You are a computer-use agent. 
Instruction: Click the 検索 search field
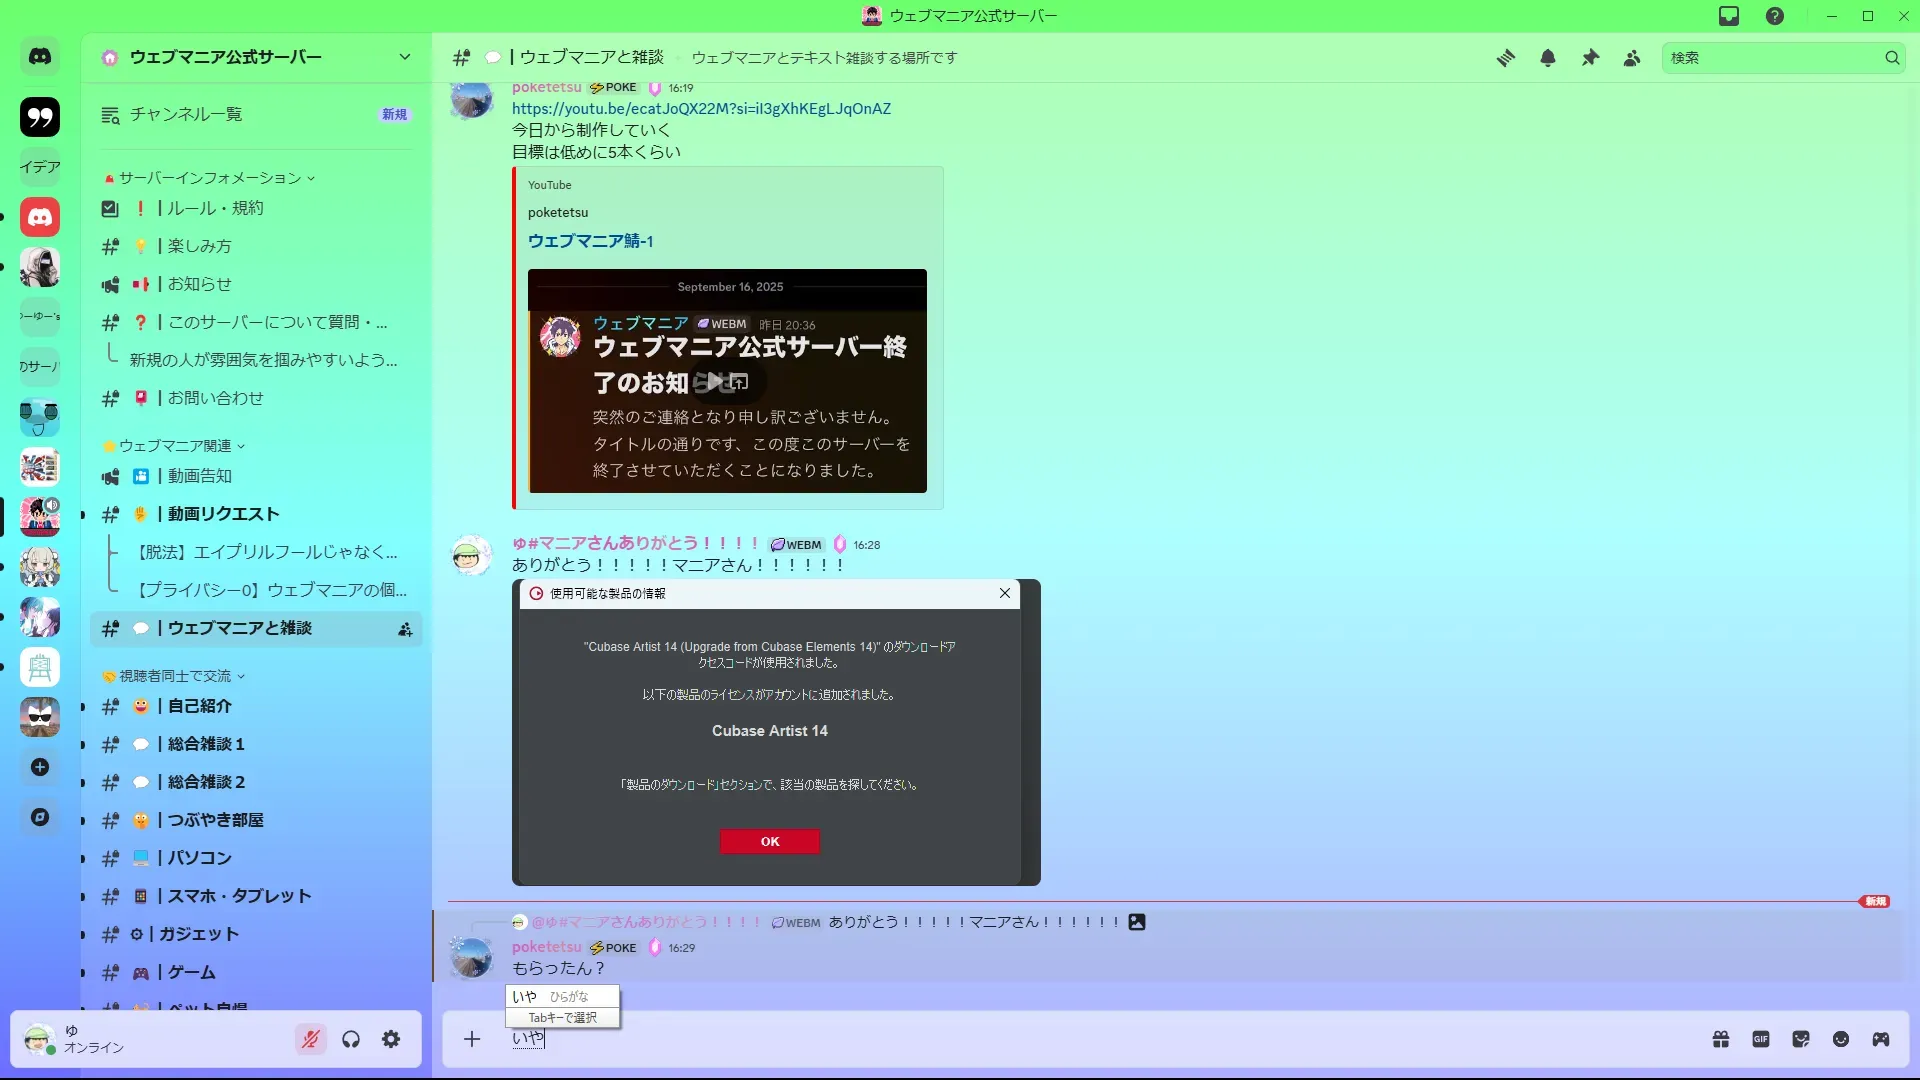[1770, 58]
